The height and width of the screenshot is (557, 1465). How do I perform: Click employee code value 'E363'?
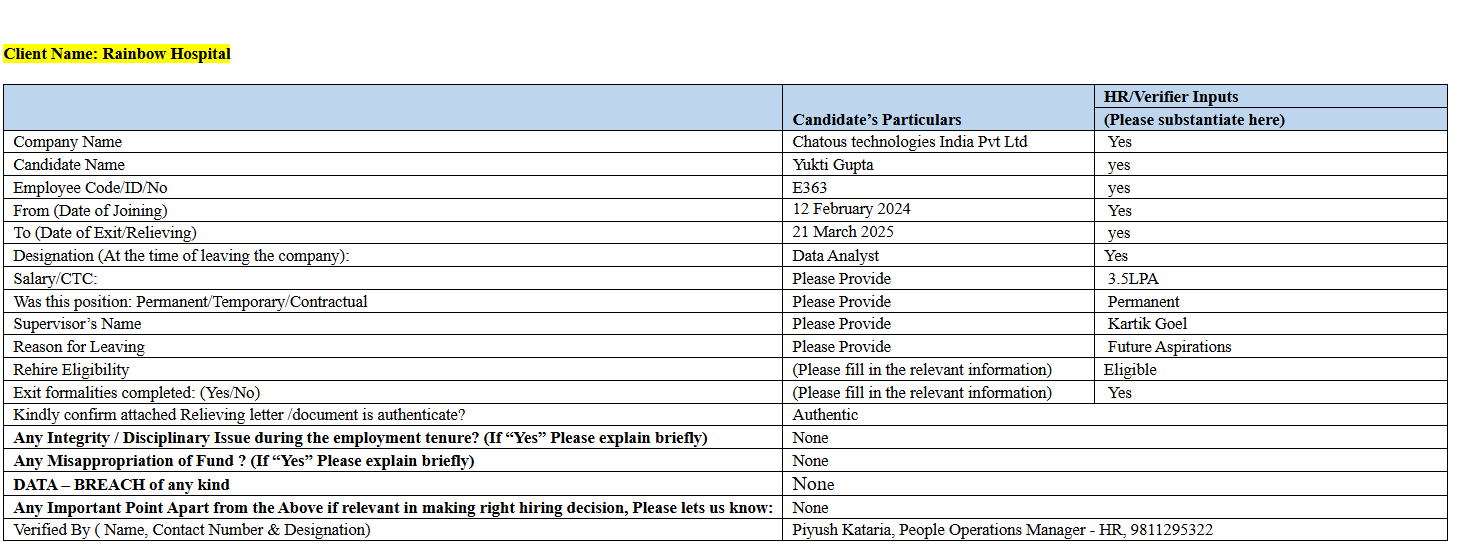tap(810, 188)
